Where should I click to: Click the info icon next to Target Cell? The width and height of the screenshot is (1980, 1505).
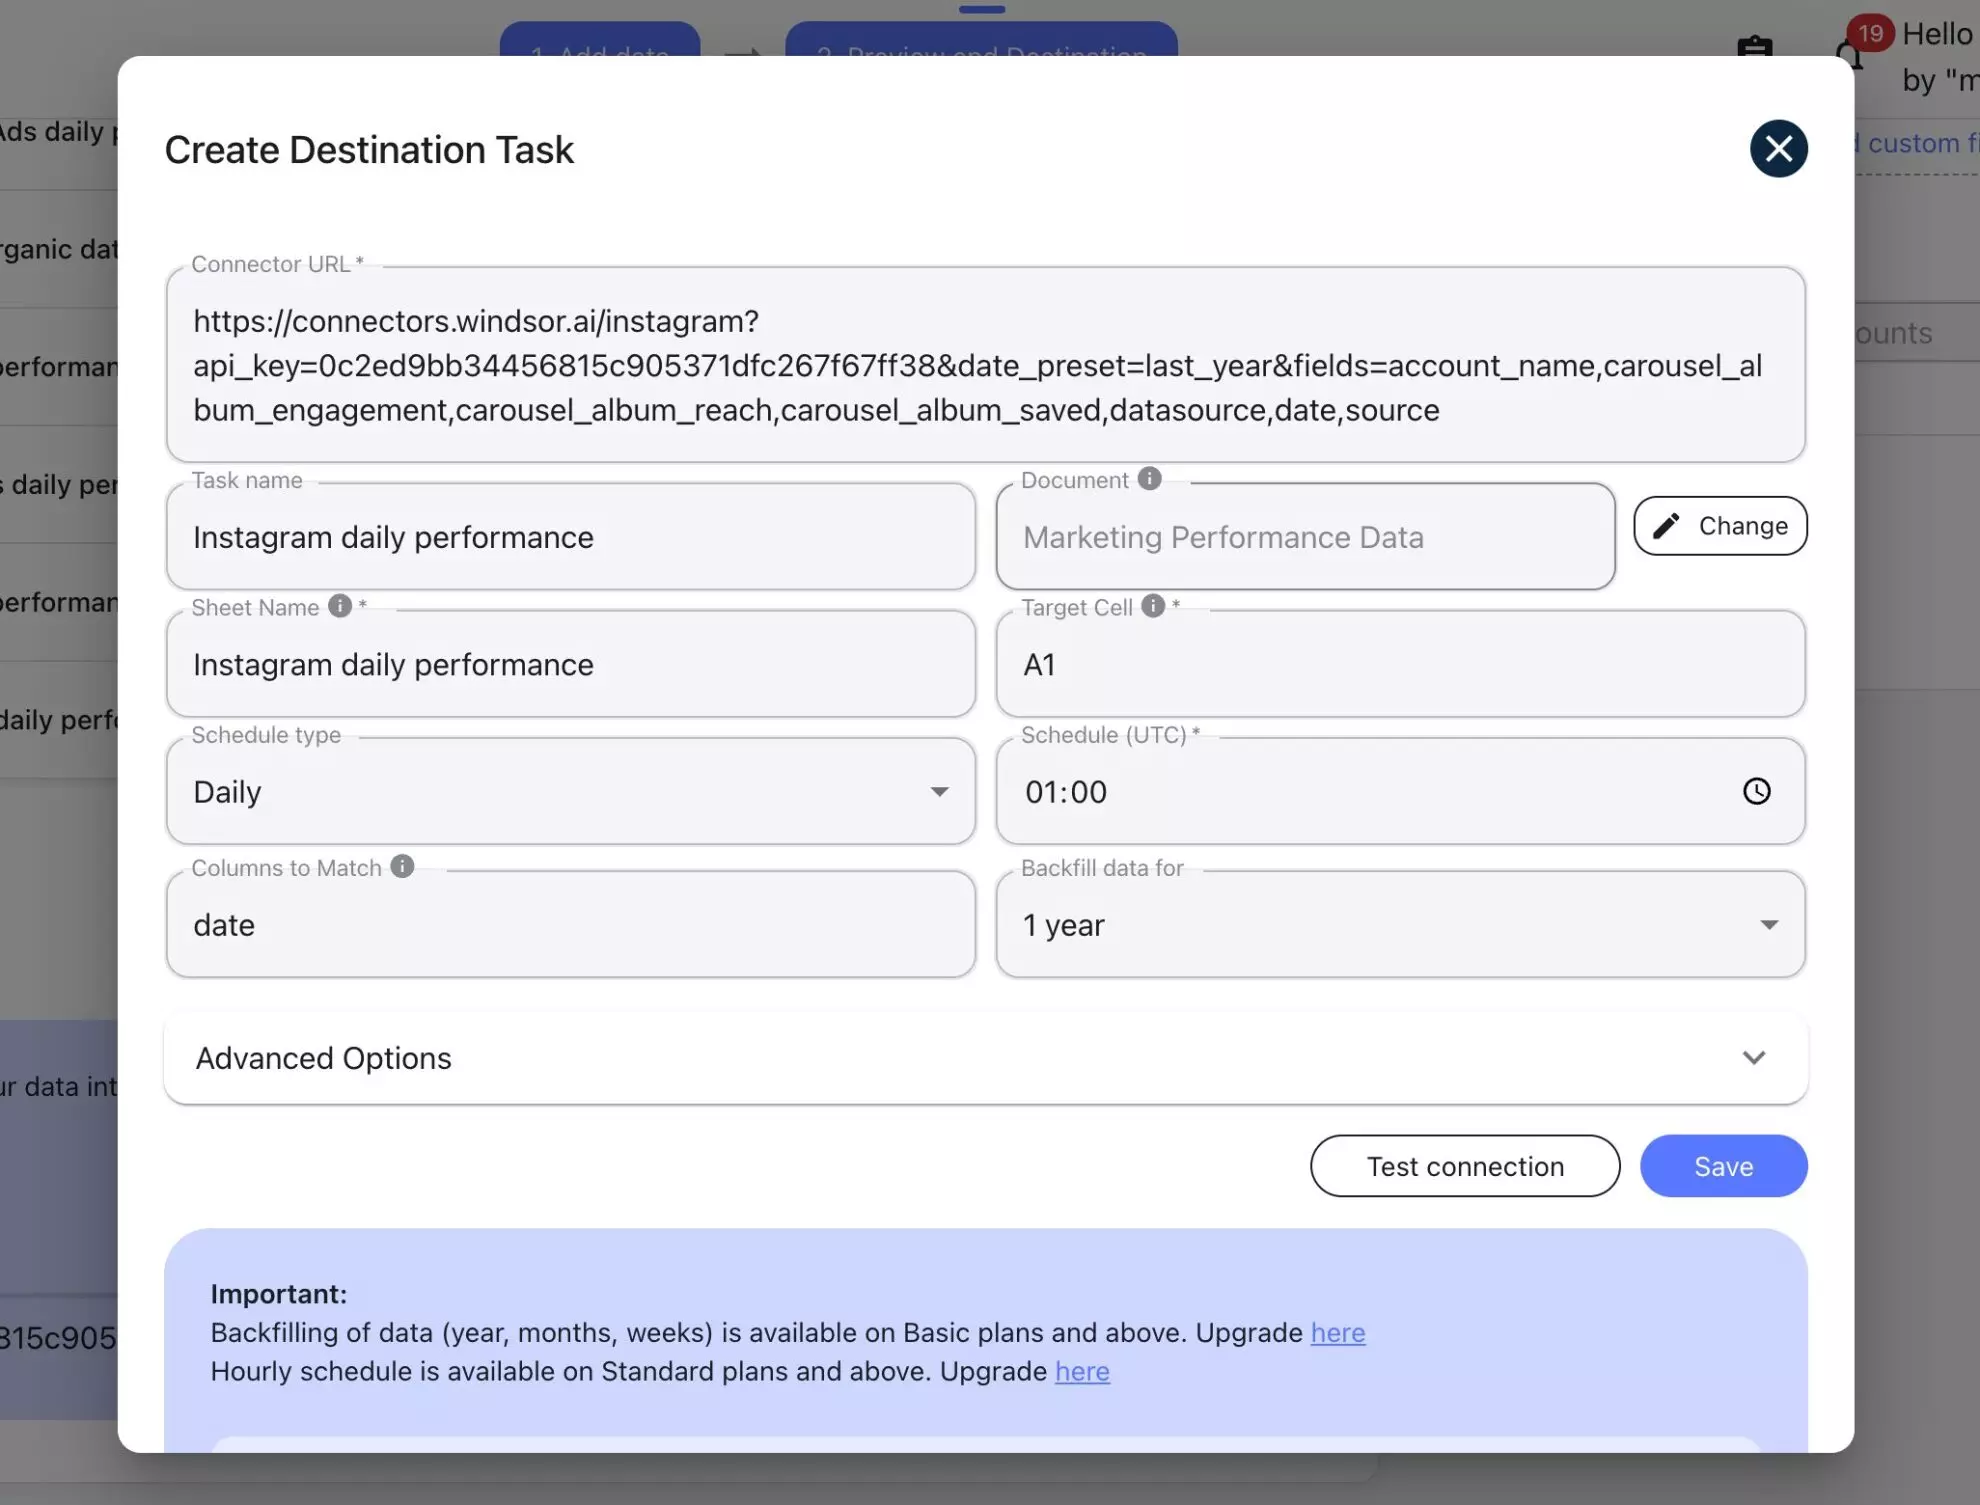pyautogui.click(x=1152, y=606)
